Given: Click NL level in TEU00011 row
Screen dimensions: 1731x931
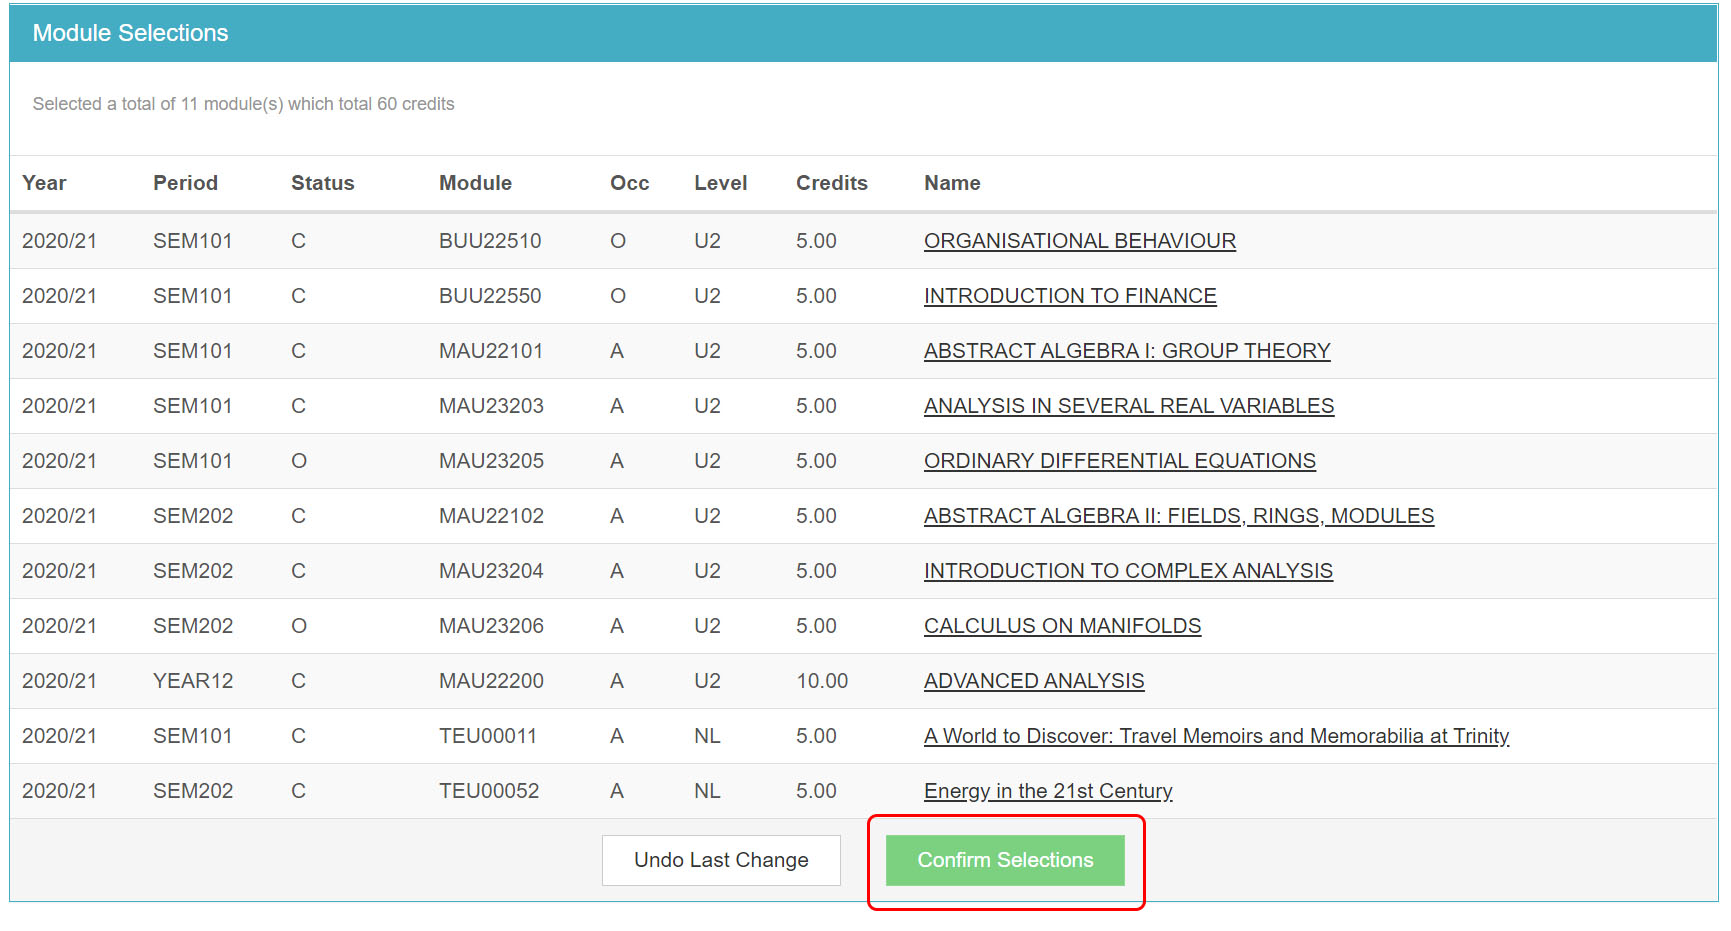Looking at the screenshot, I should click(x=707, y=736).
